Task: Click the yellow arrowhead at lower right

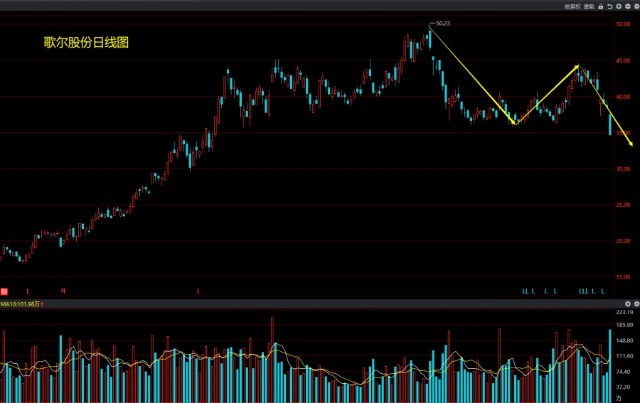Action: click(631, 145)
